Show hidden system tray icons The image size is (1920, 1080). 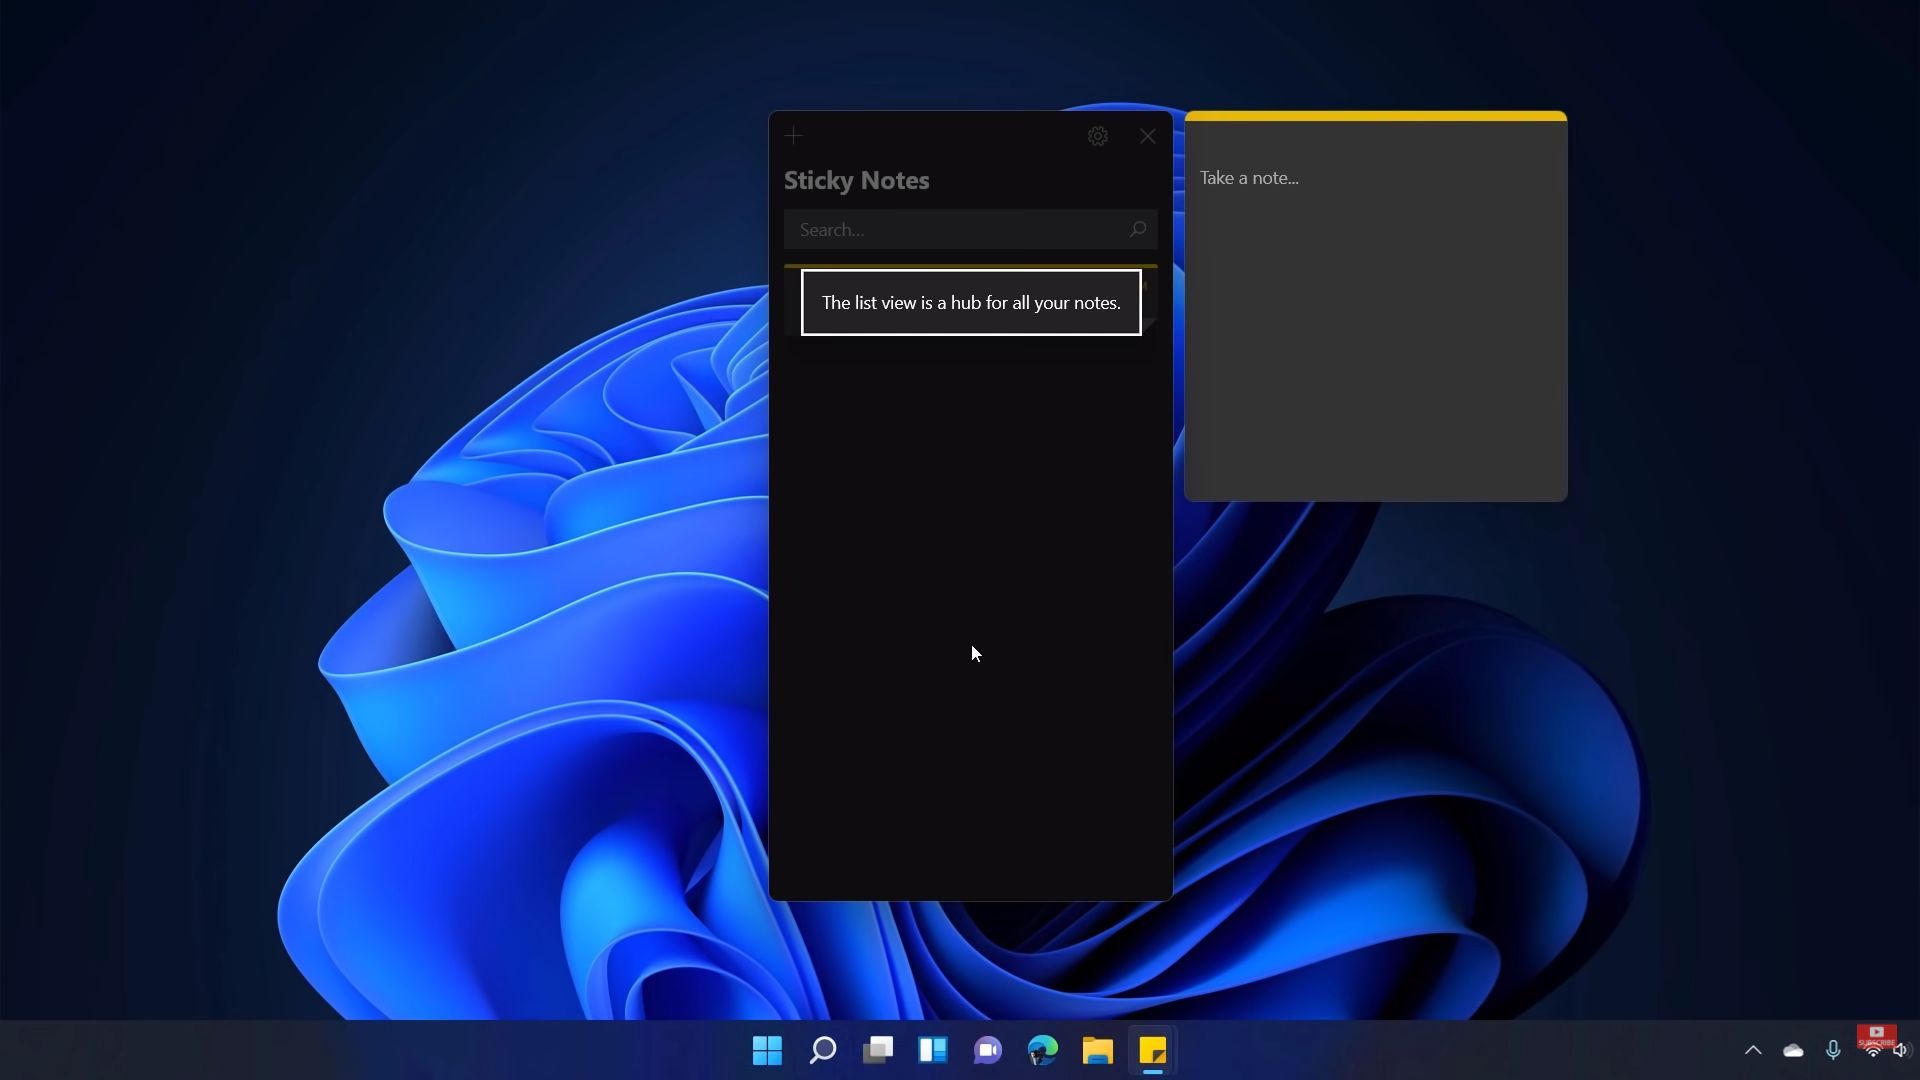tap(1753, 1050)
